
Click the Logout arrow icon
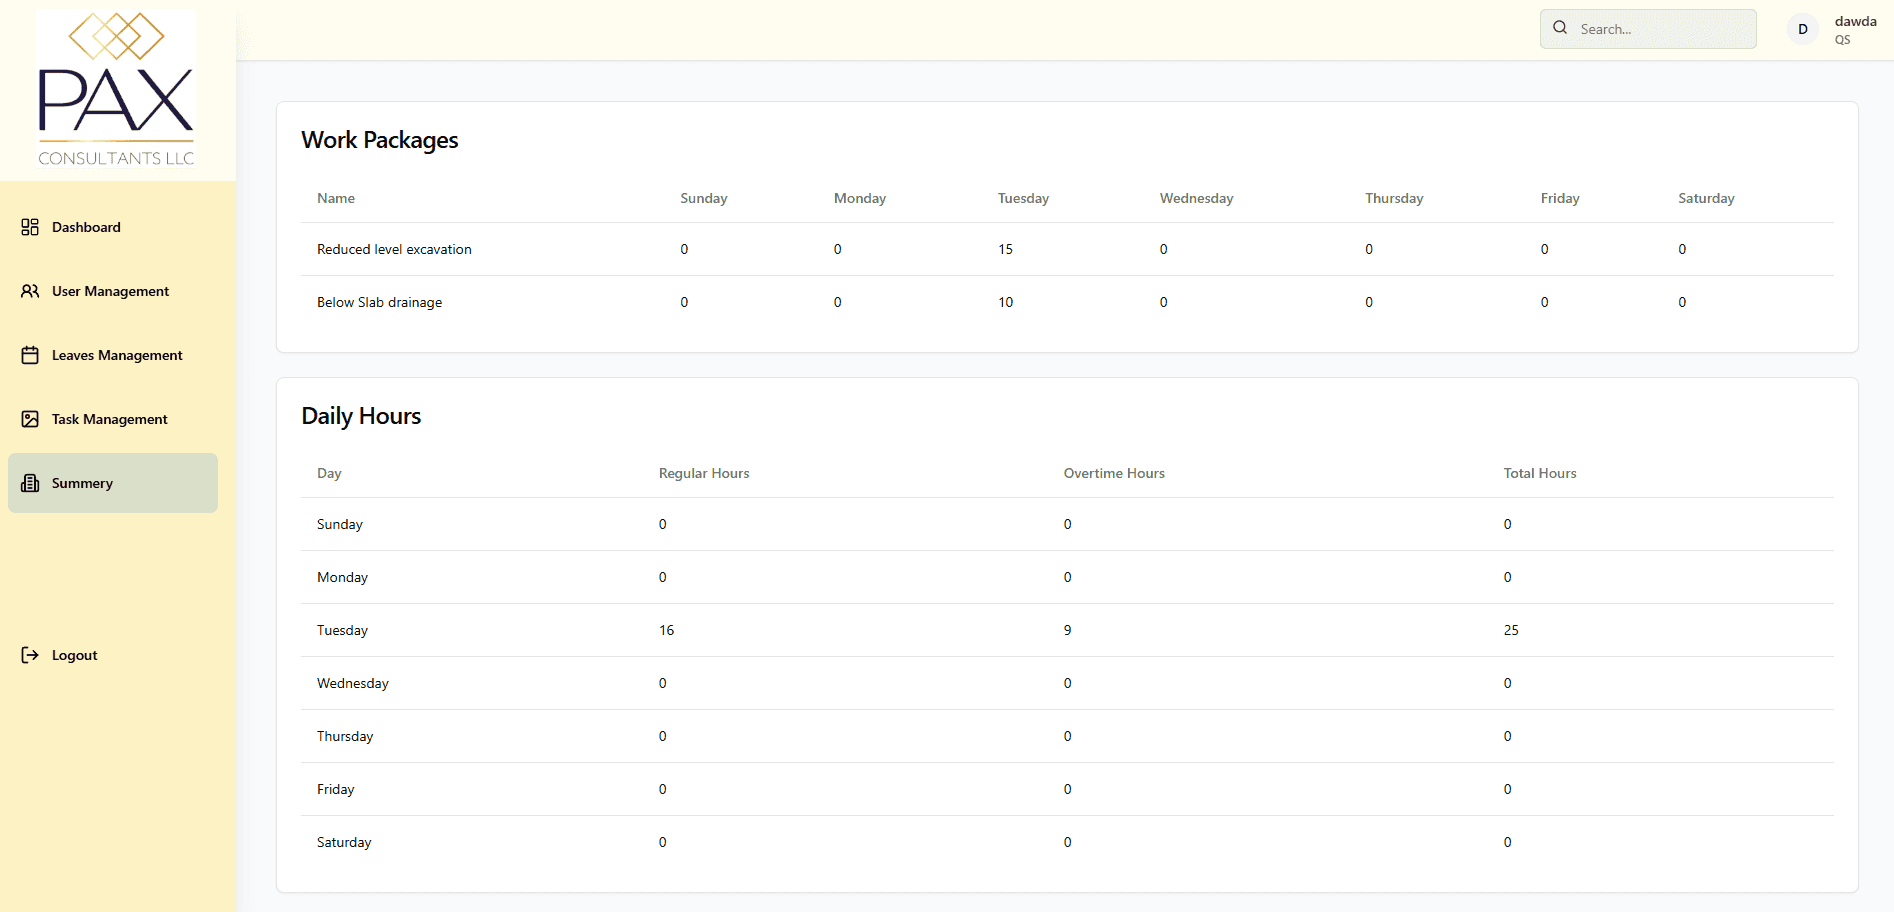coord(30,655)
